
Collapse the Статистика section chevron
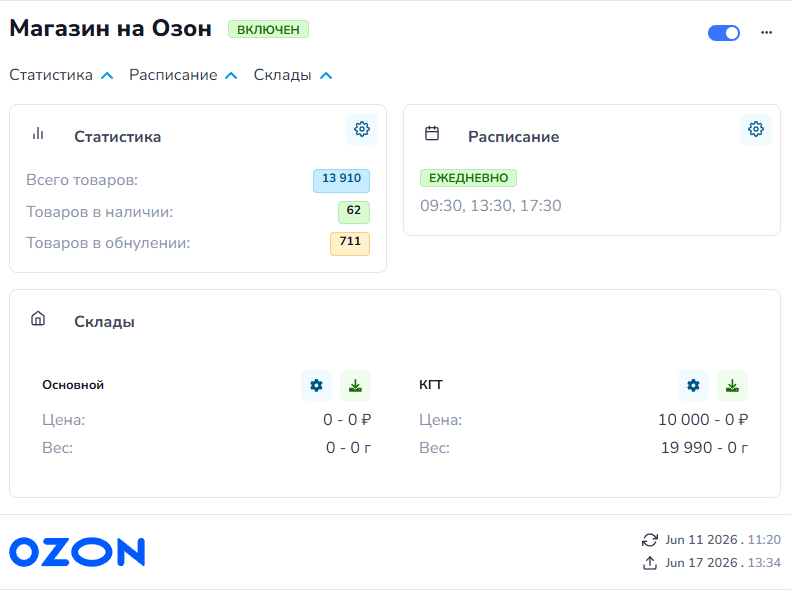click(x=107, y=76)
